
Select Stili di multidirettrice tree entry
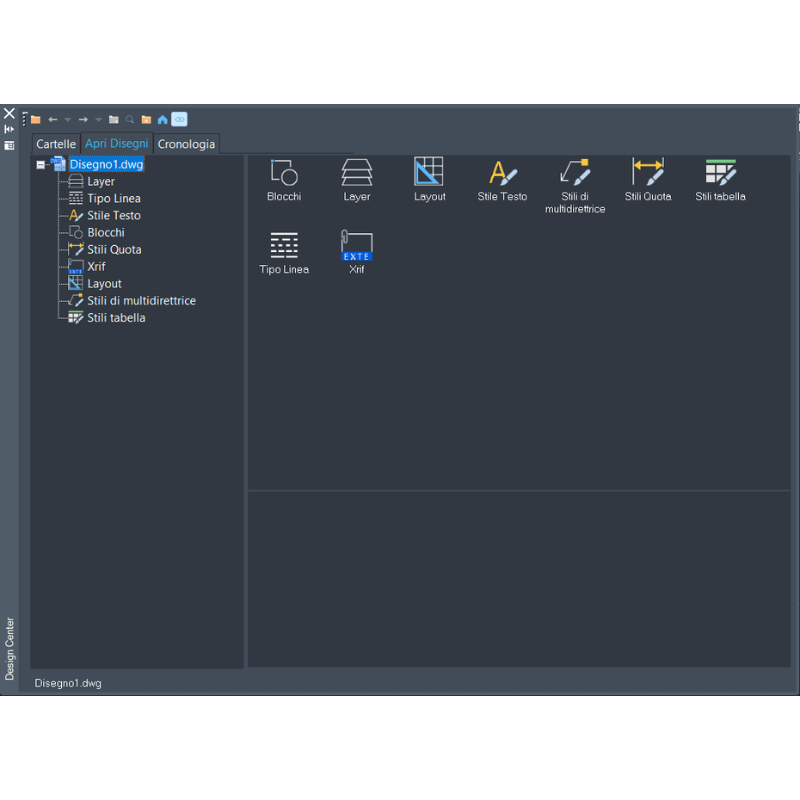pos(141,301)
